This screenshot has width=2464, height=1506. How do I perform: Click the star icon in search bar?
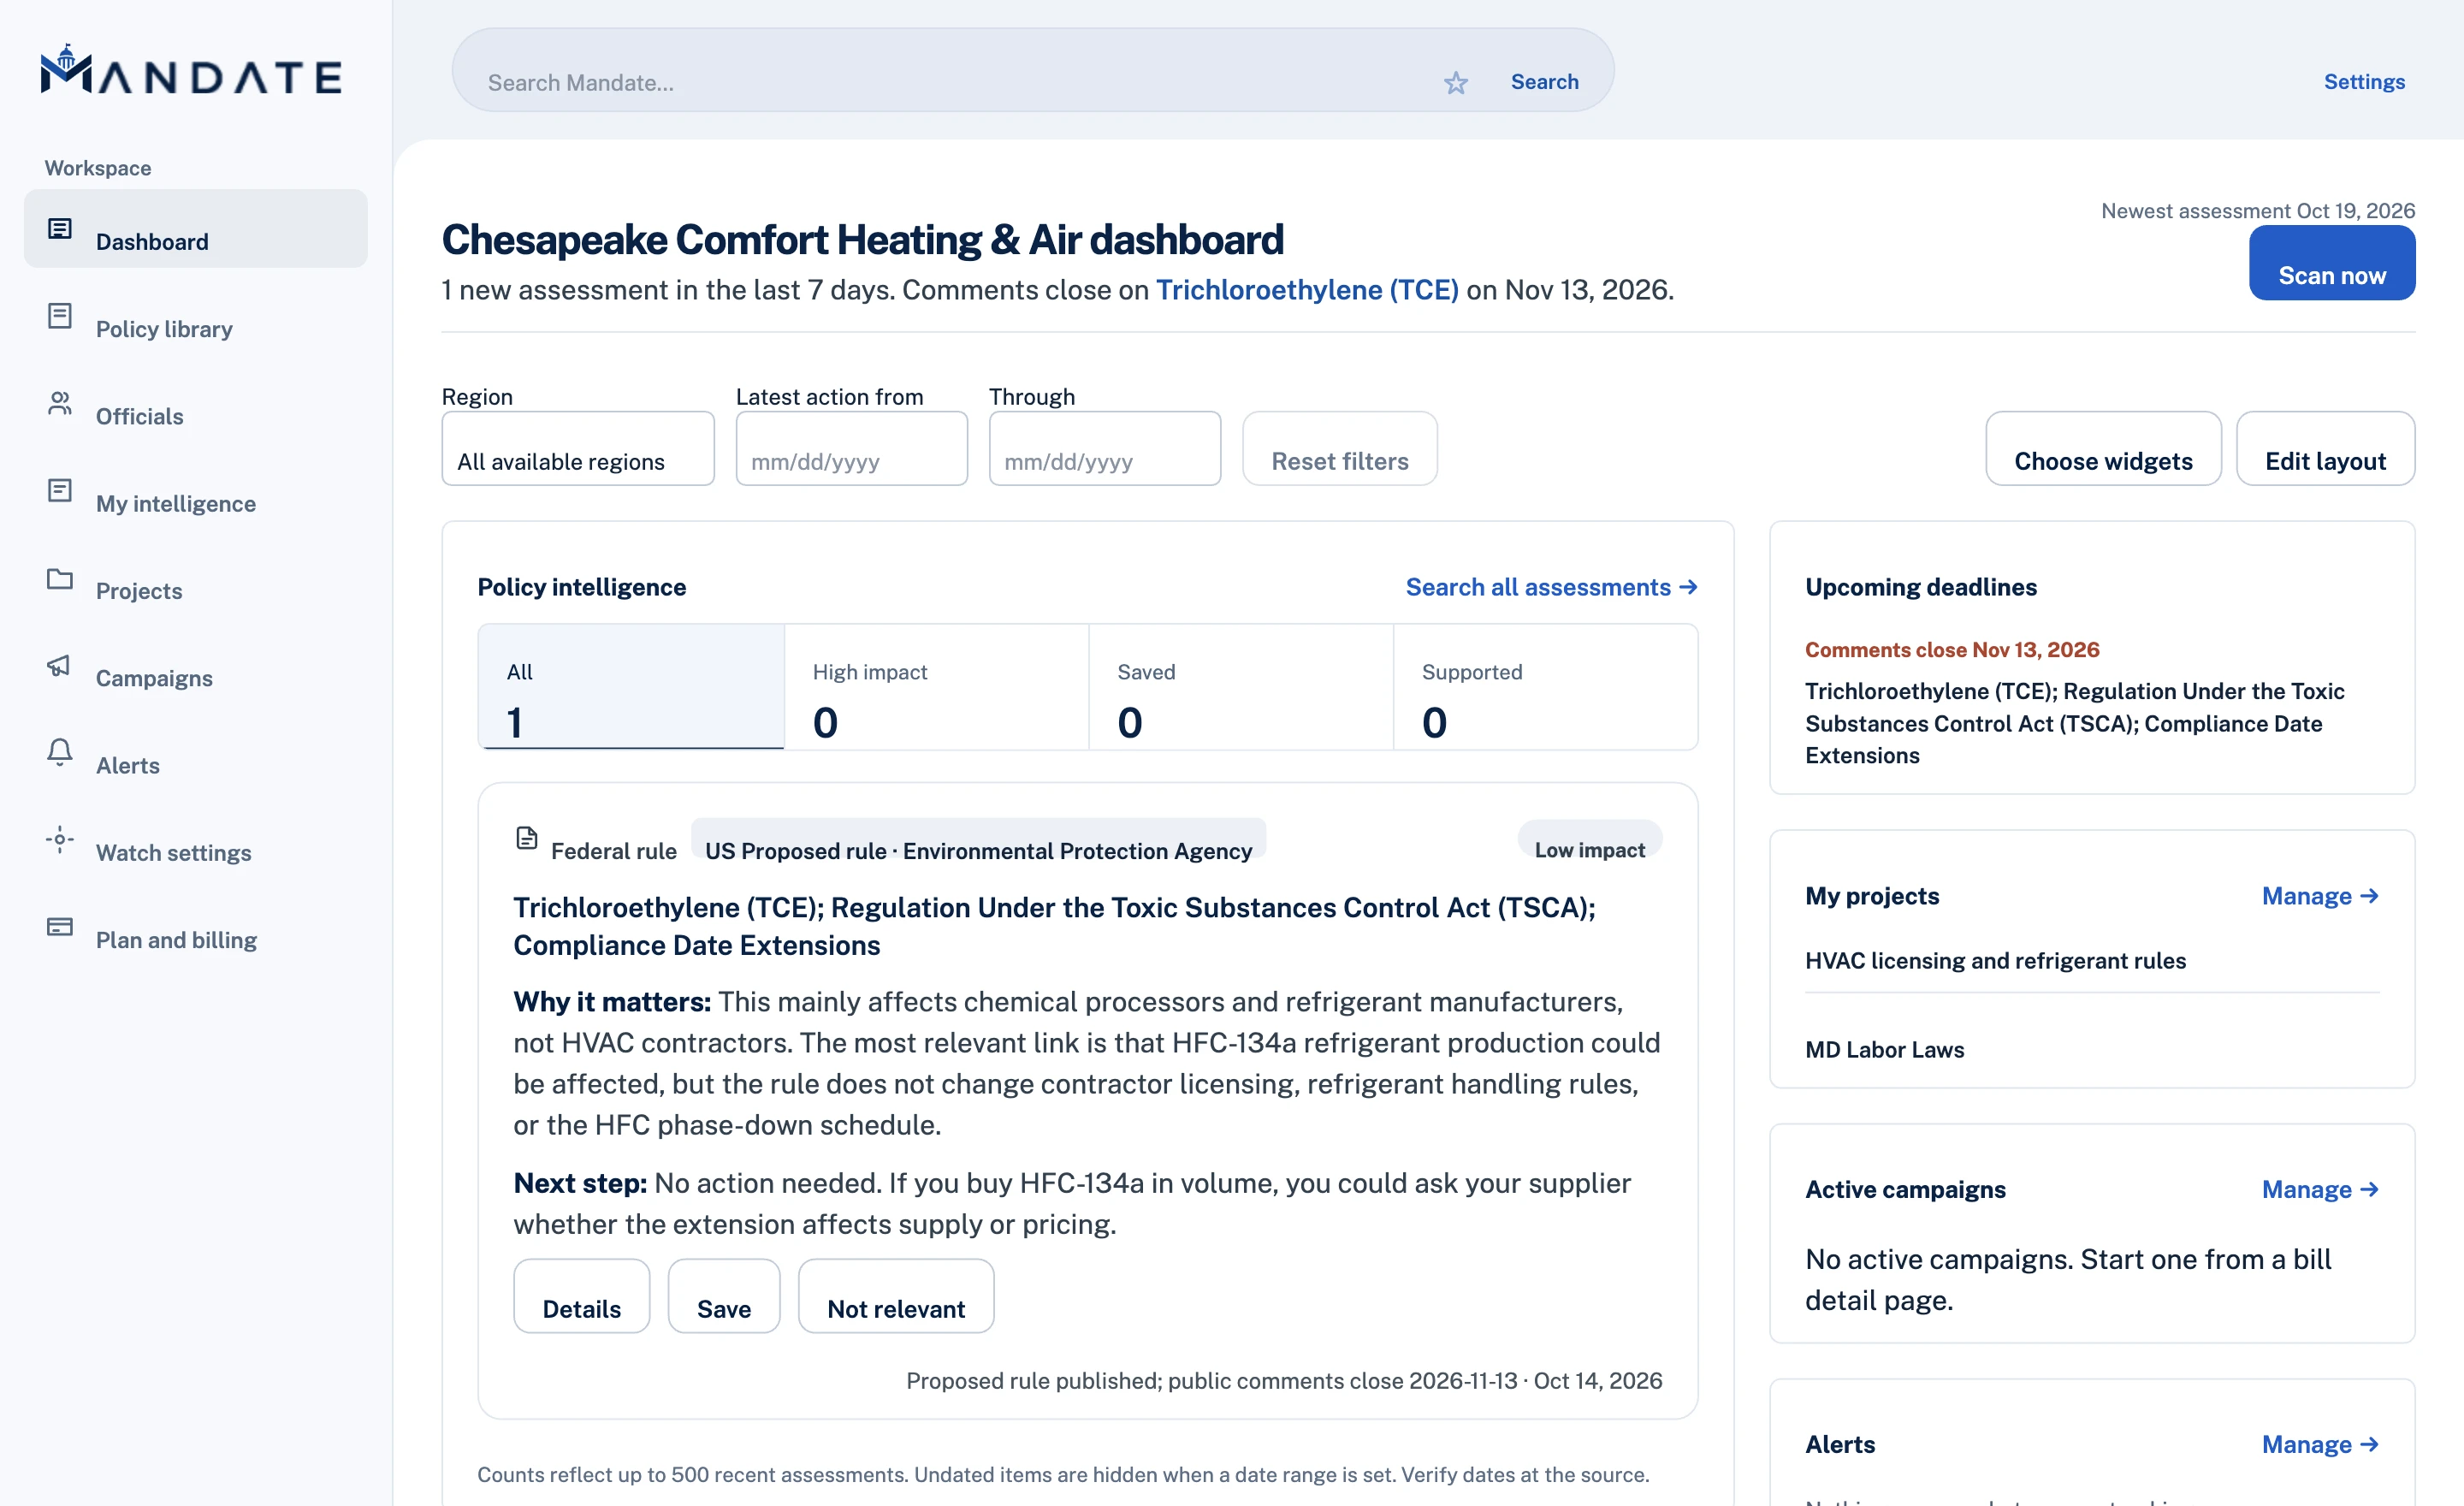(x=1456, y=82)
